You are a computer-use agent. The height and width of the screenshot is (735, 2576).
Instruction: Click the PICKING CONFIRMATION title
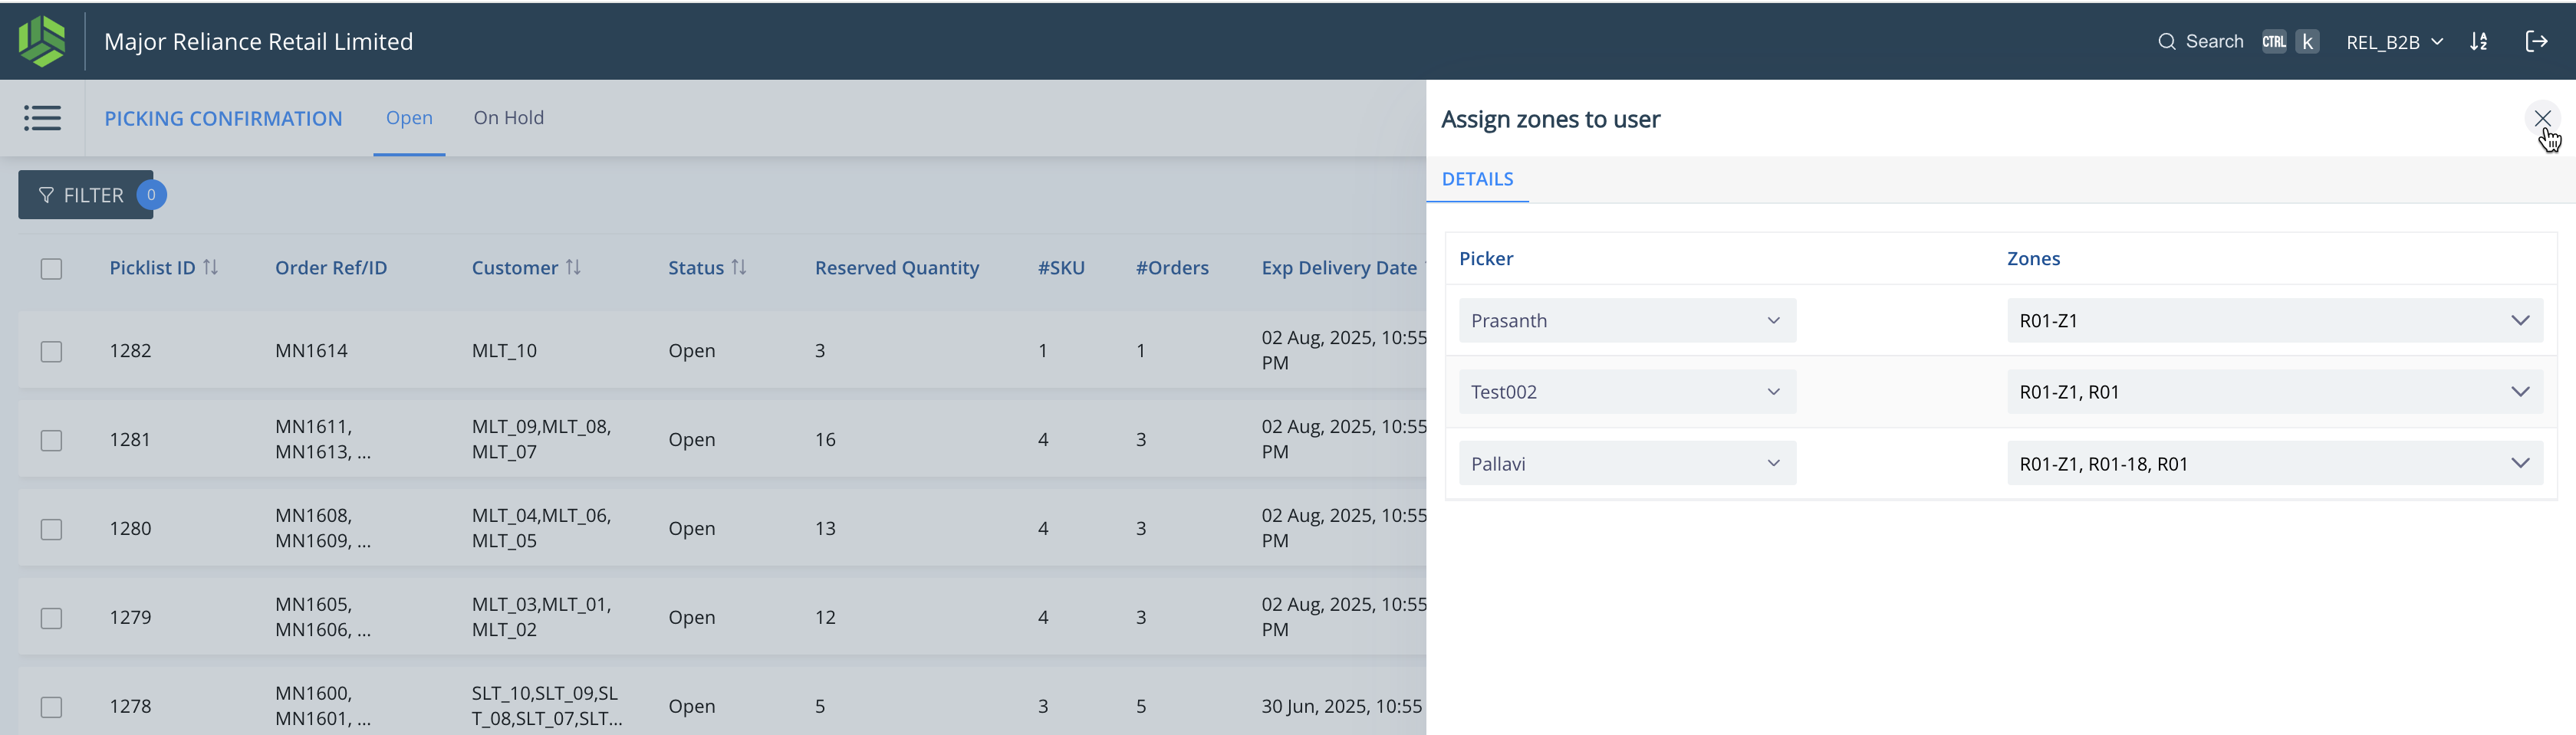click(223, 118)
